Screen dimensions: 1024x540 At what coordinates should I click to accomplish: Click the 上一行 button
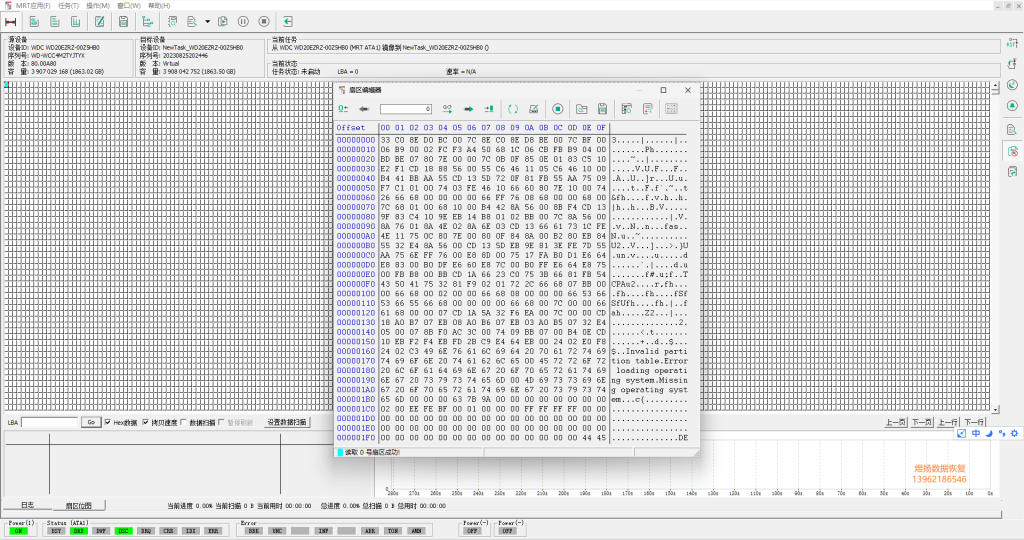click(x=948, y=422)
